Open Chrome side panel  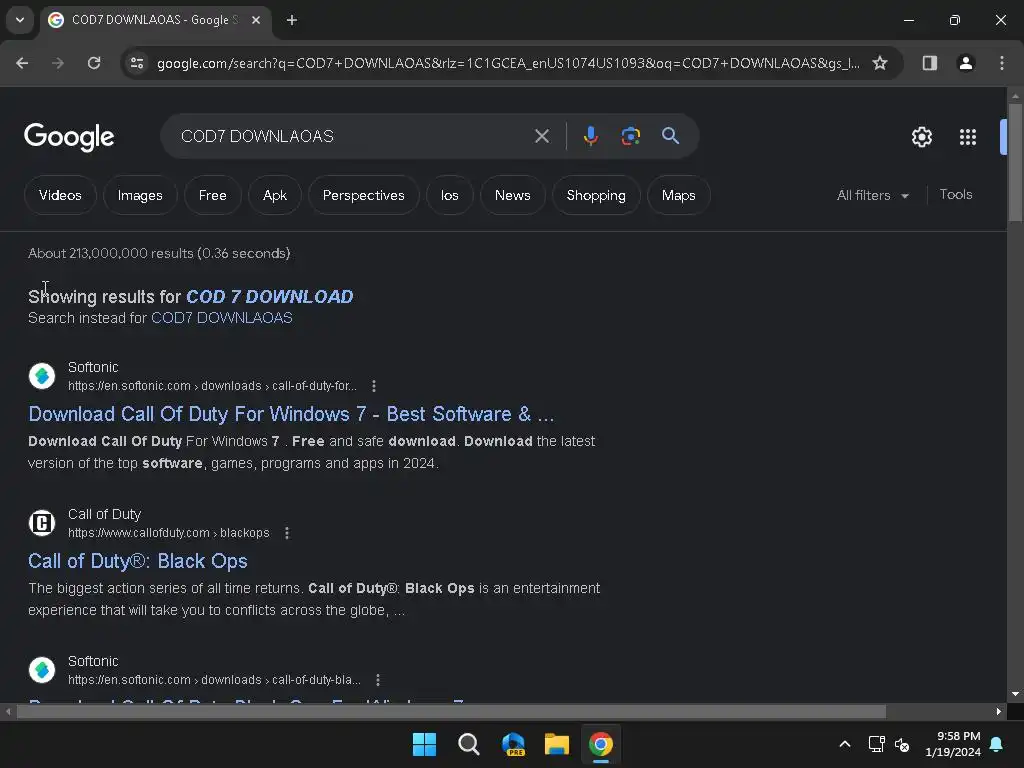[929, 63]
